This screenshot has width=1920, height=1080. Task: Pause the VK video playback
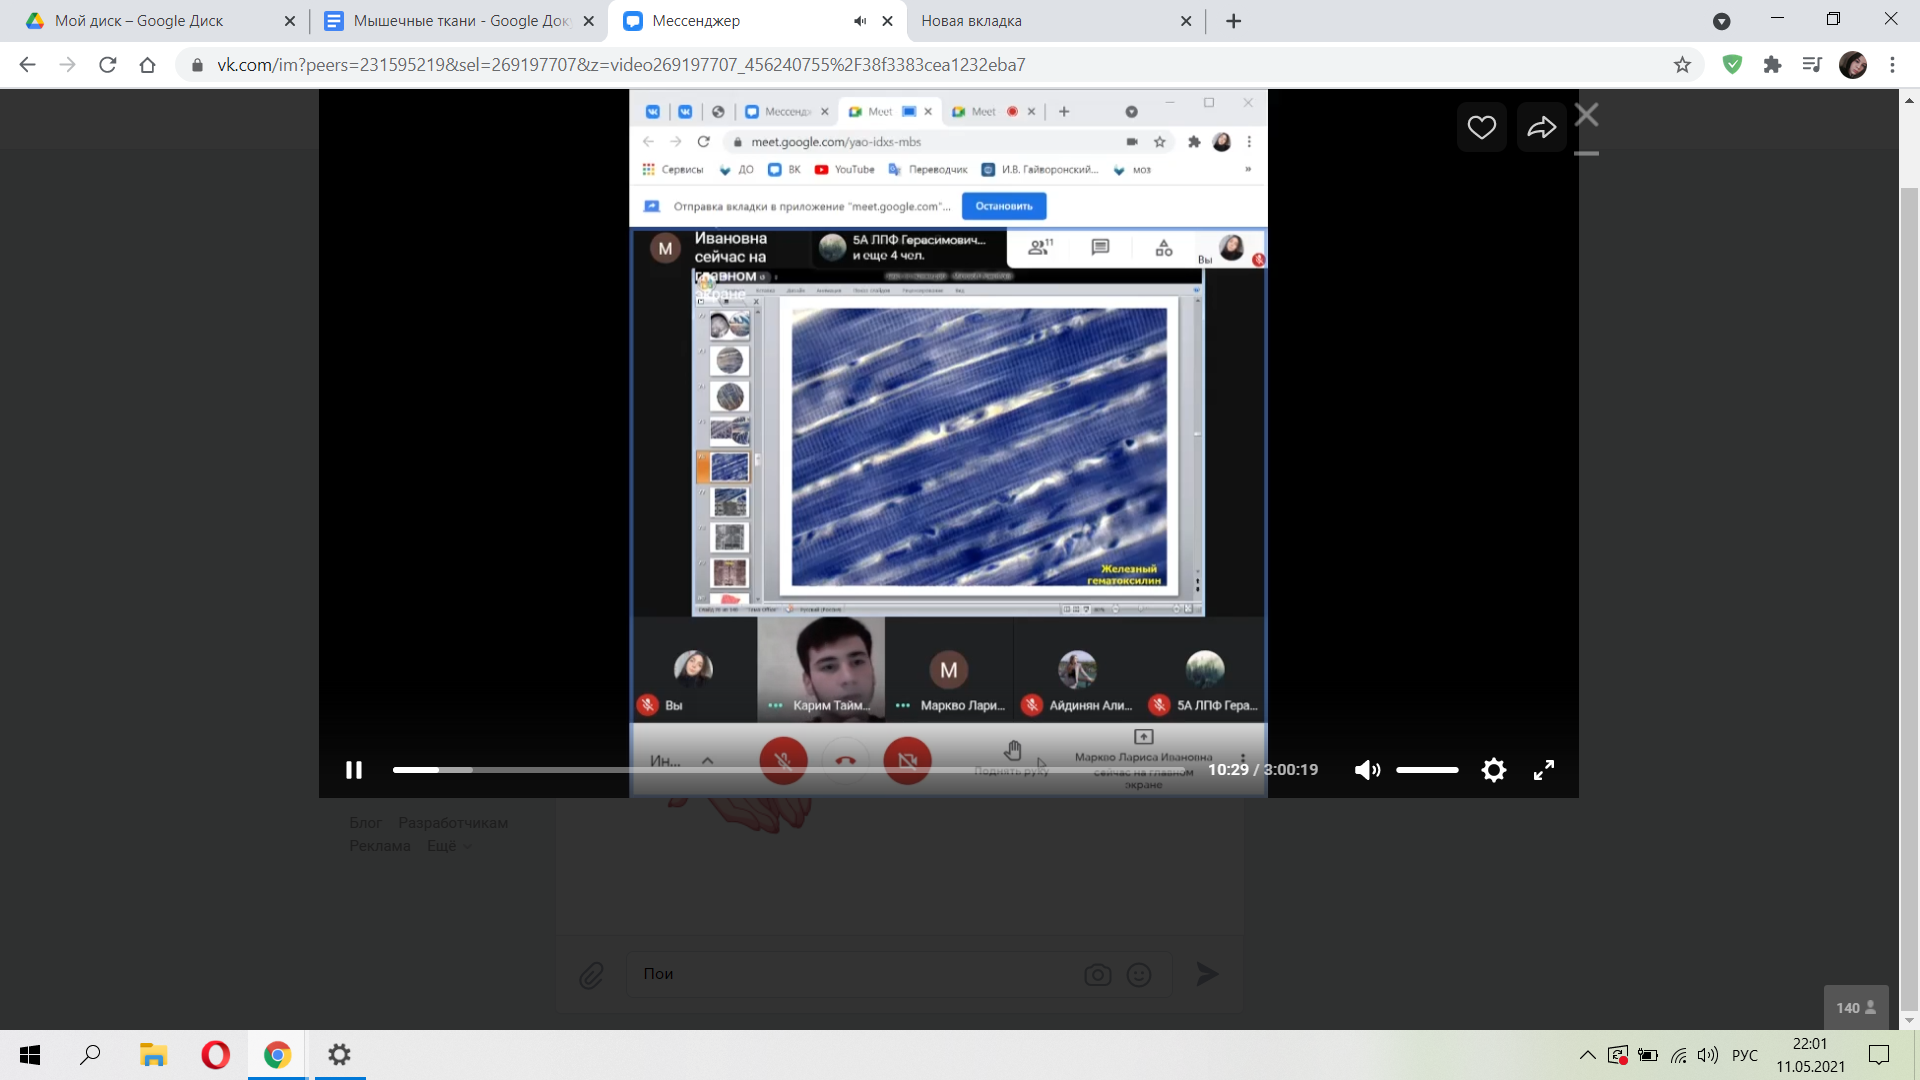pos(353,770)
